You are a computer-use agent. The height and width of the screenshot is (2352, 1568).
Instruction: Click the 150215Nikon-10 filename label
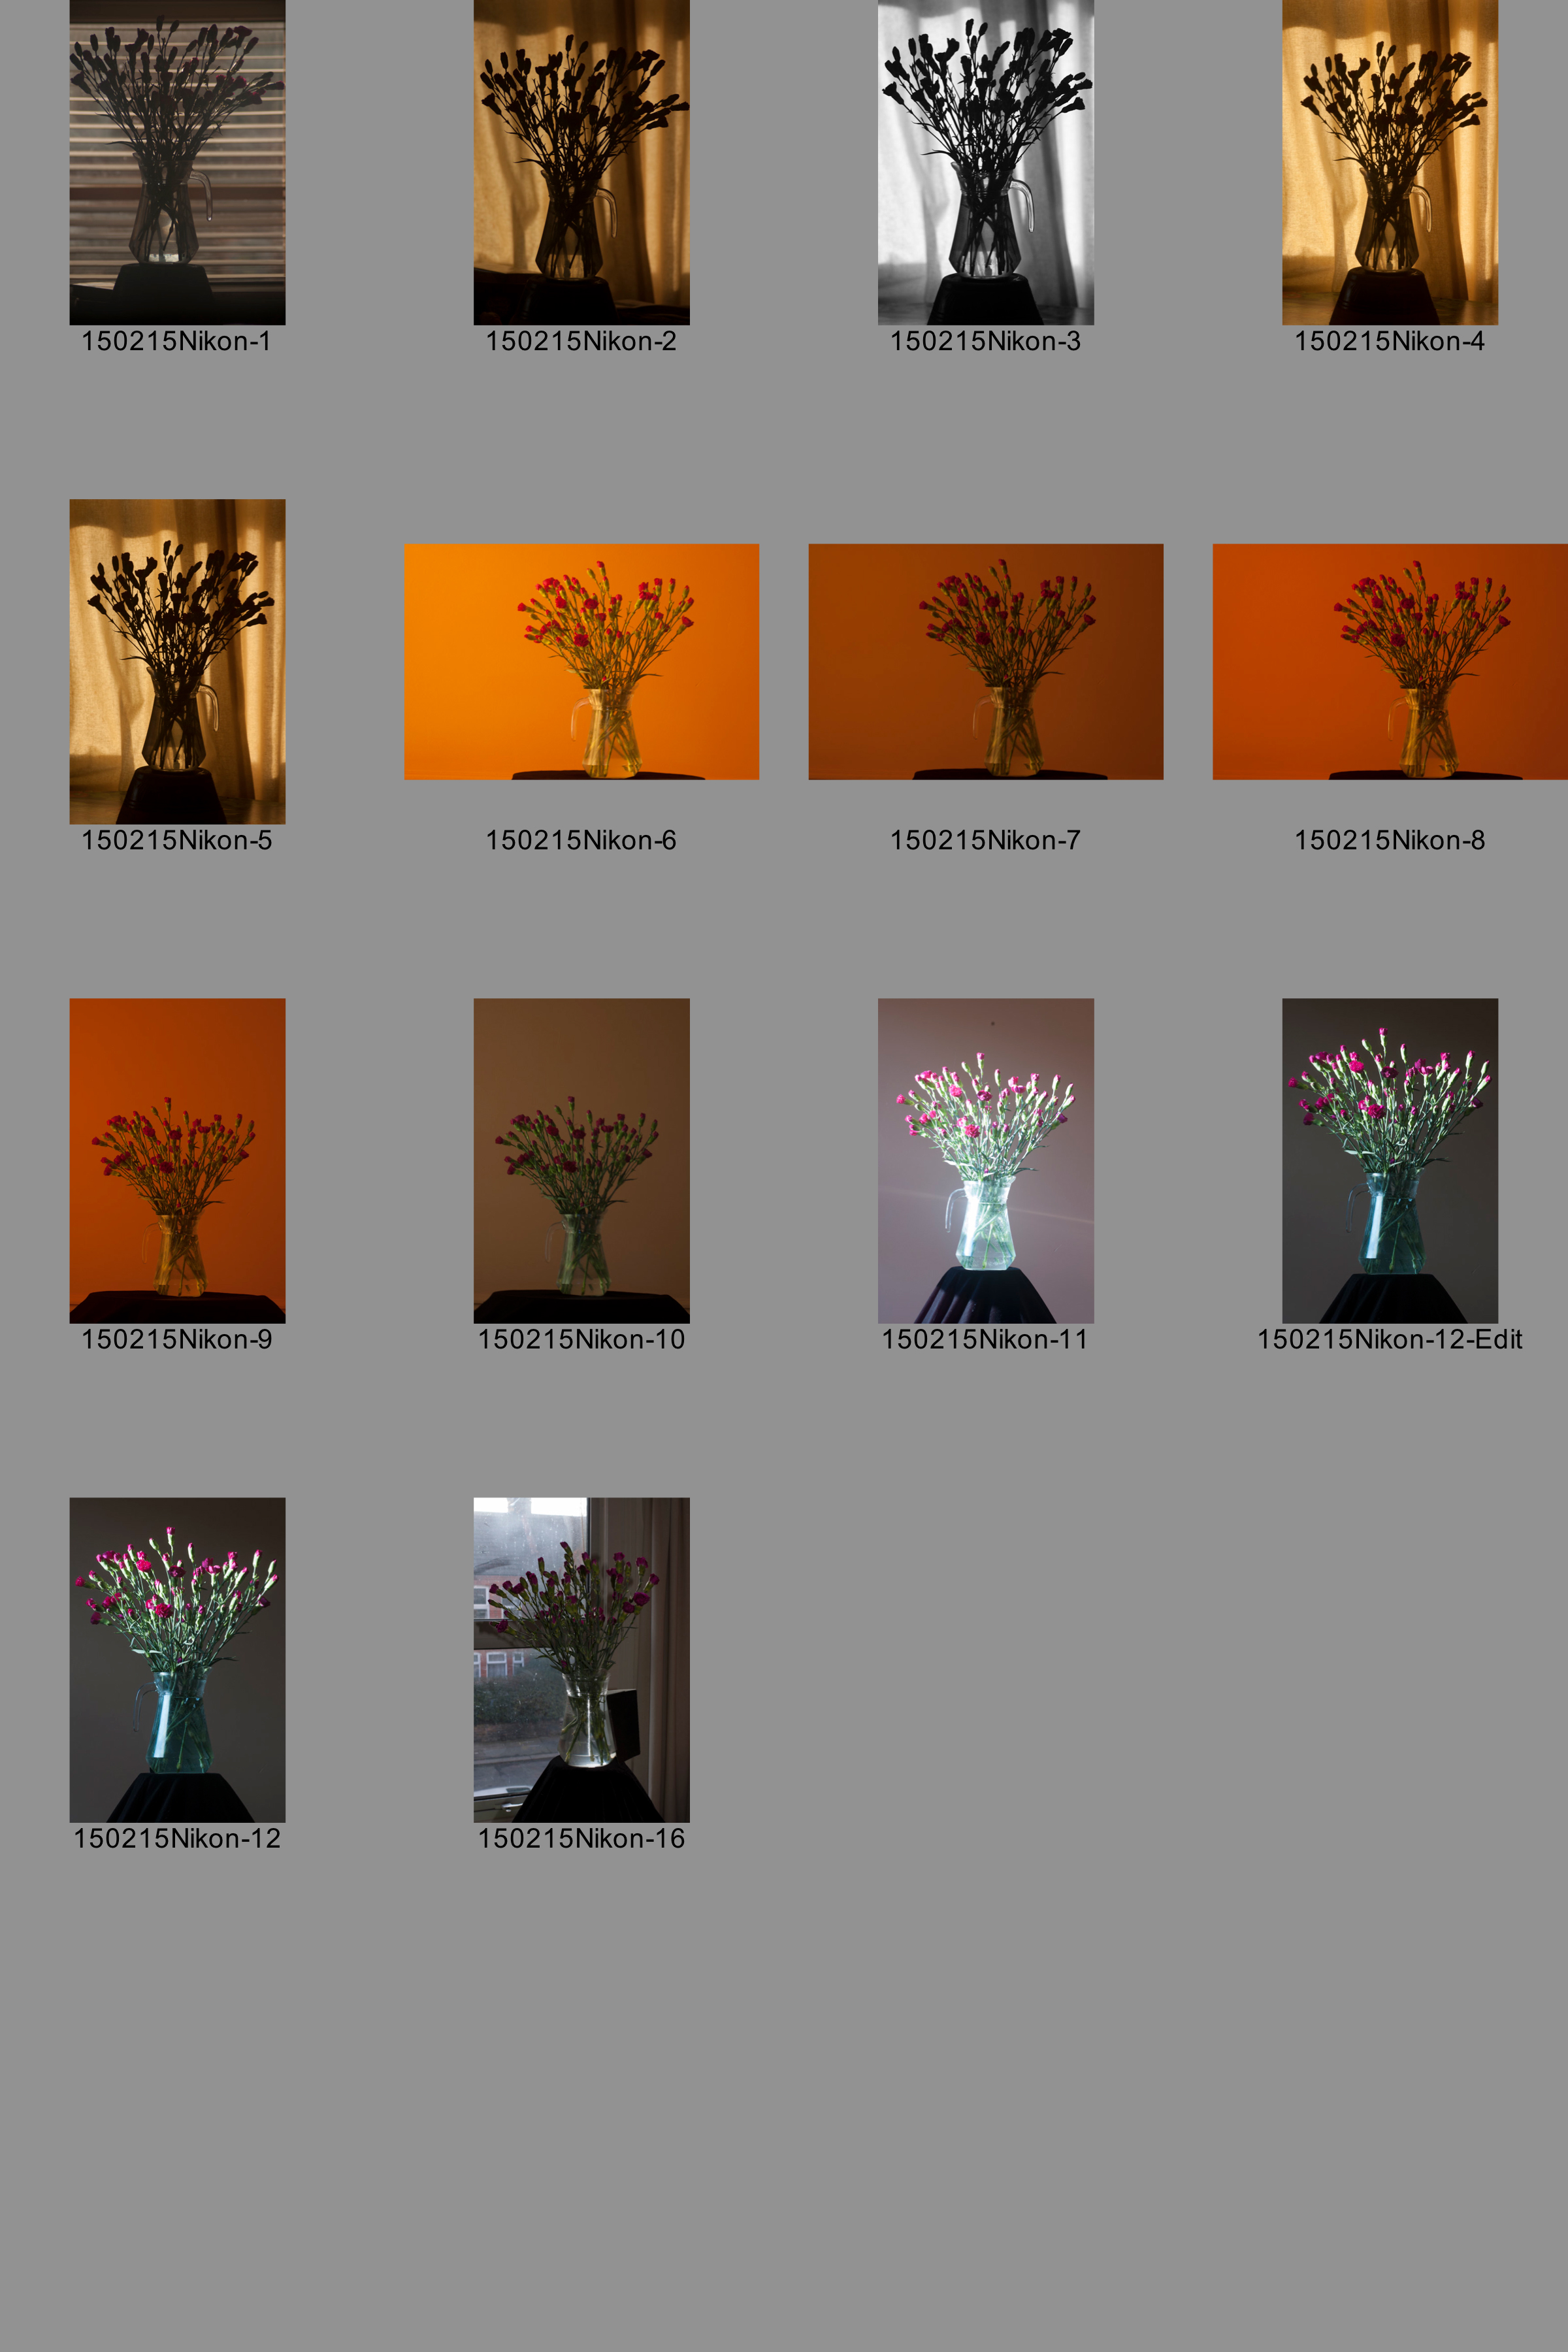581,1339
